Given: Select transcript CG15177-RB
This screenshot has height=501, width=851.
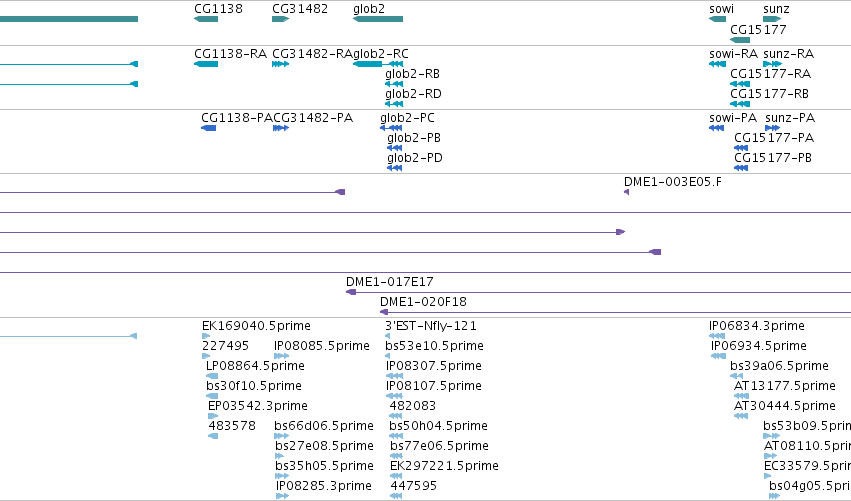Looking at the screenshot, I should tap(769, 94).
